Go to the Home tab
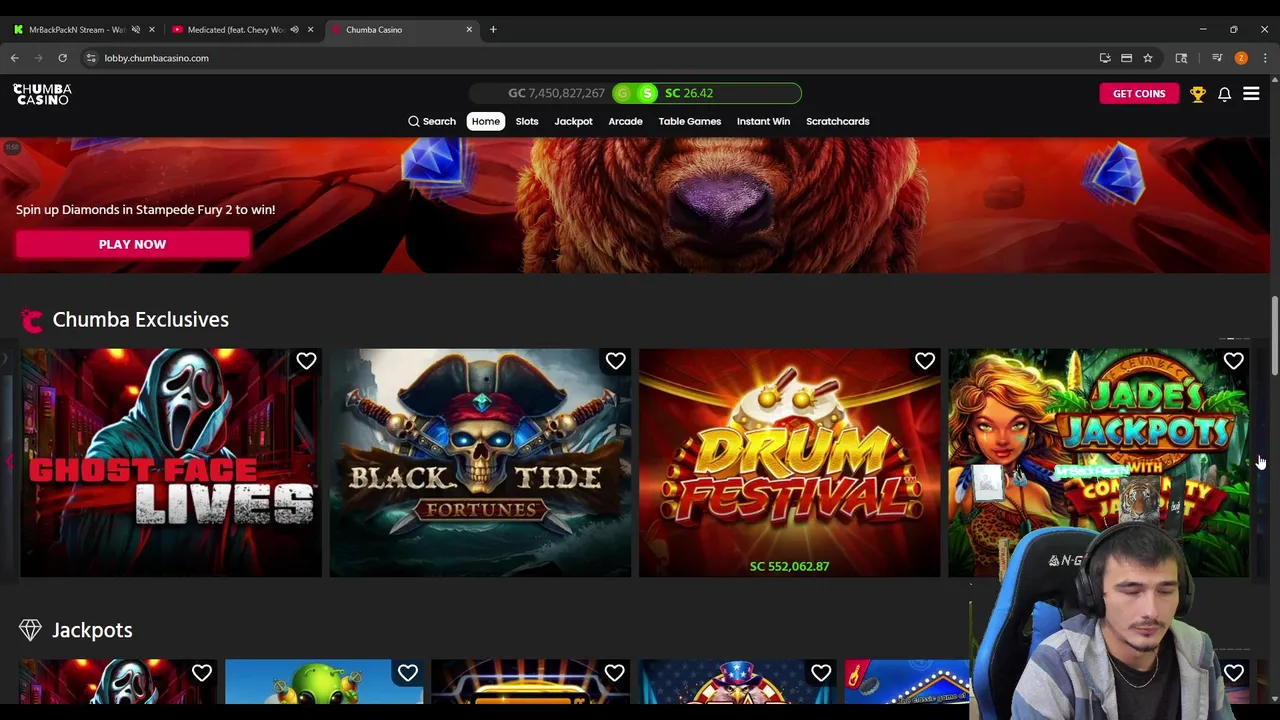This screenshot has height=720, width=1280. (486, 121)
